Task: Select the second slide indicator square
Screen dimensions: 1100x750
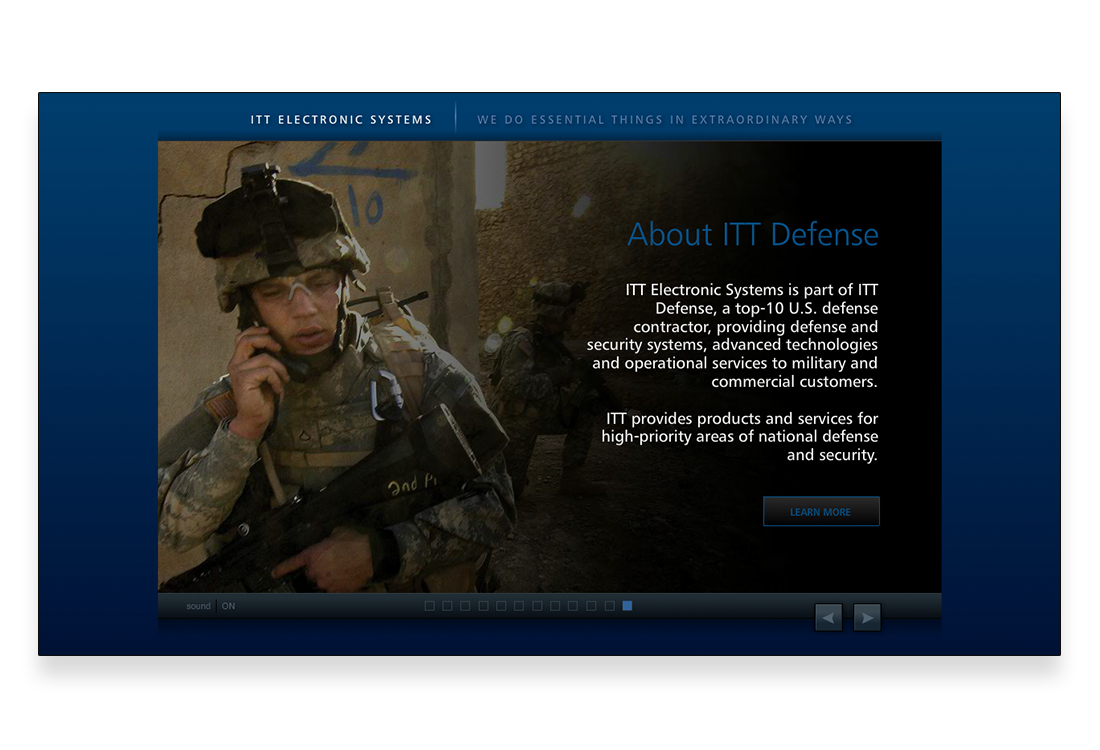Action: (448, 605)
